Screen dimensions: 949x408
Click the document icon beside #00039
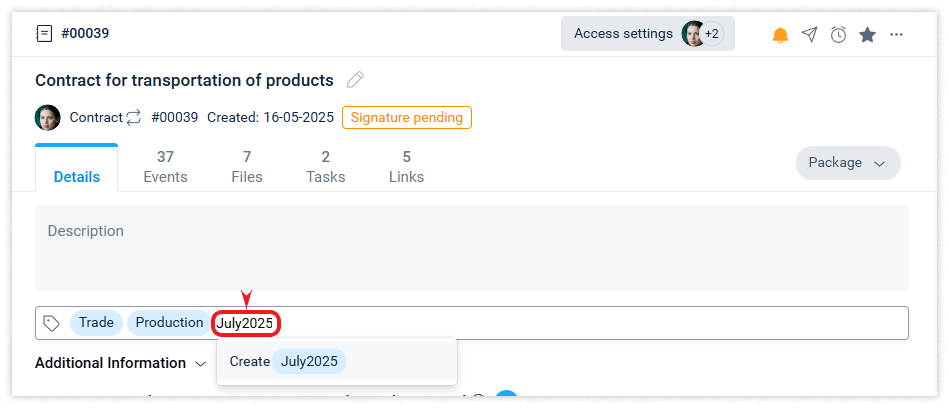(x=44, y=34)
